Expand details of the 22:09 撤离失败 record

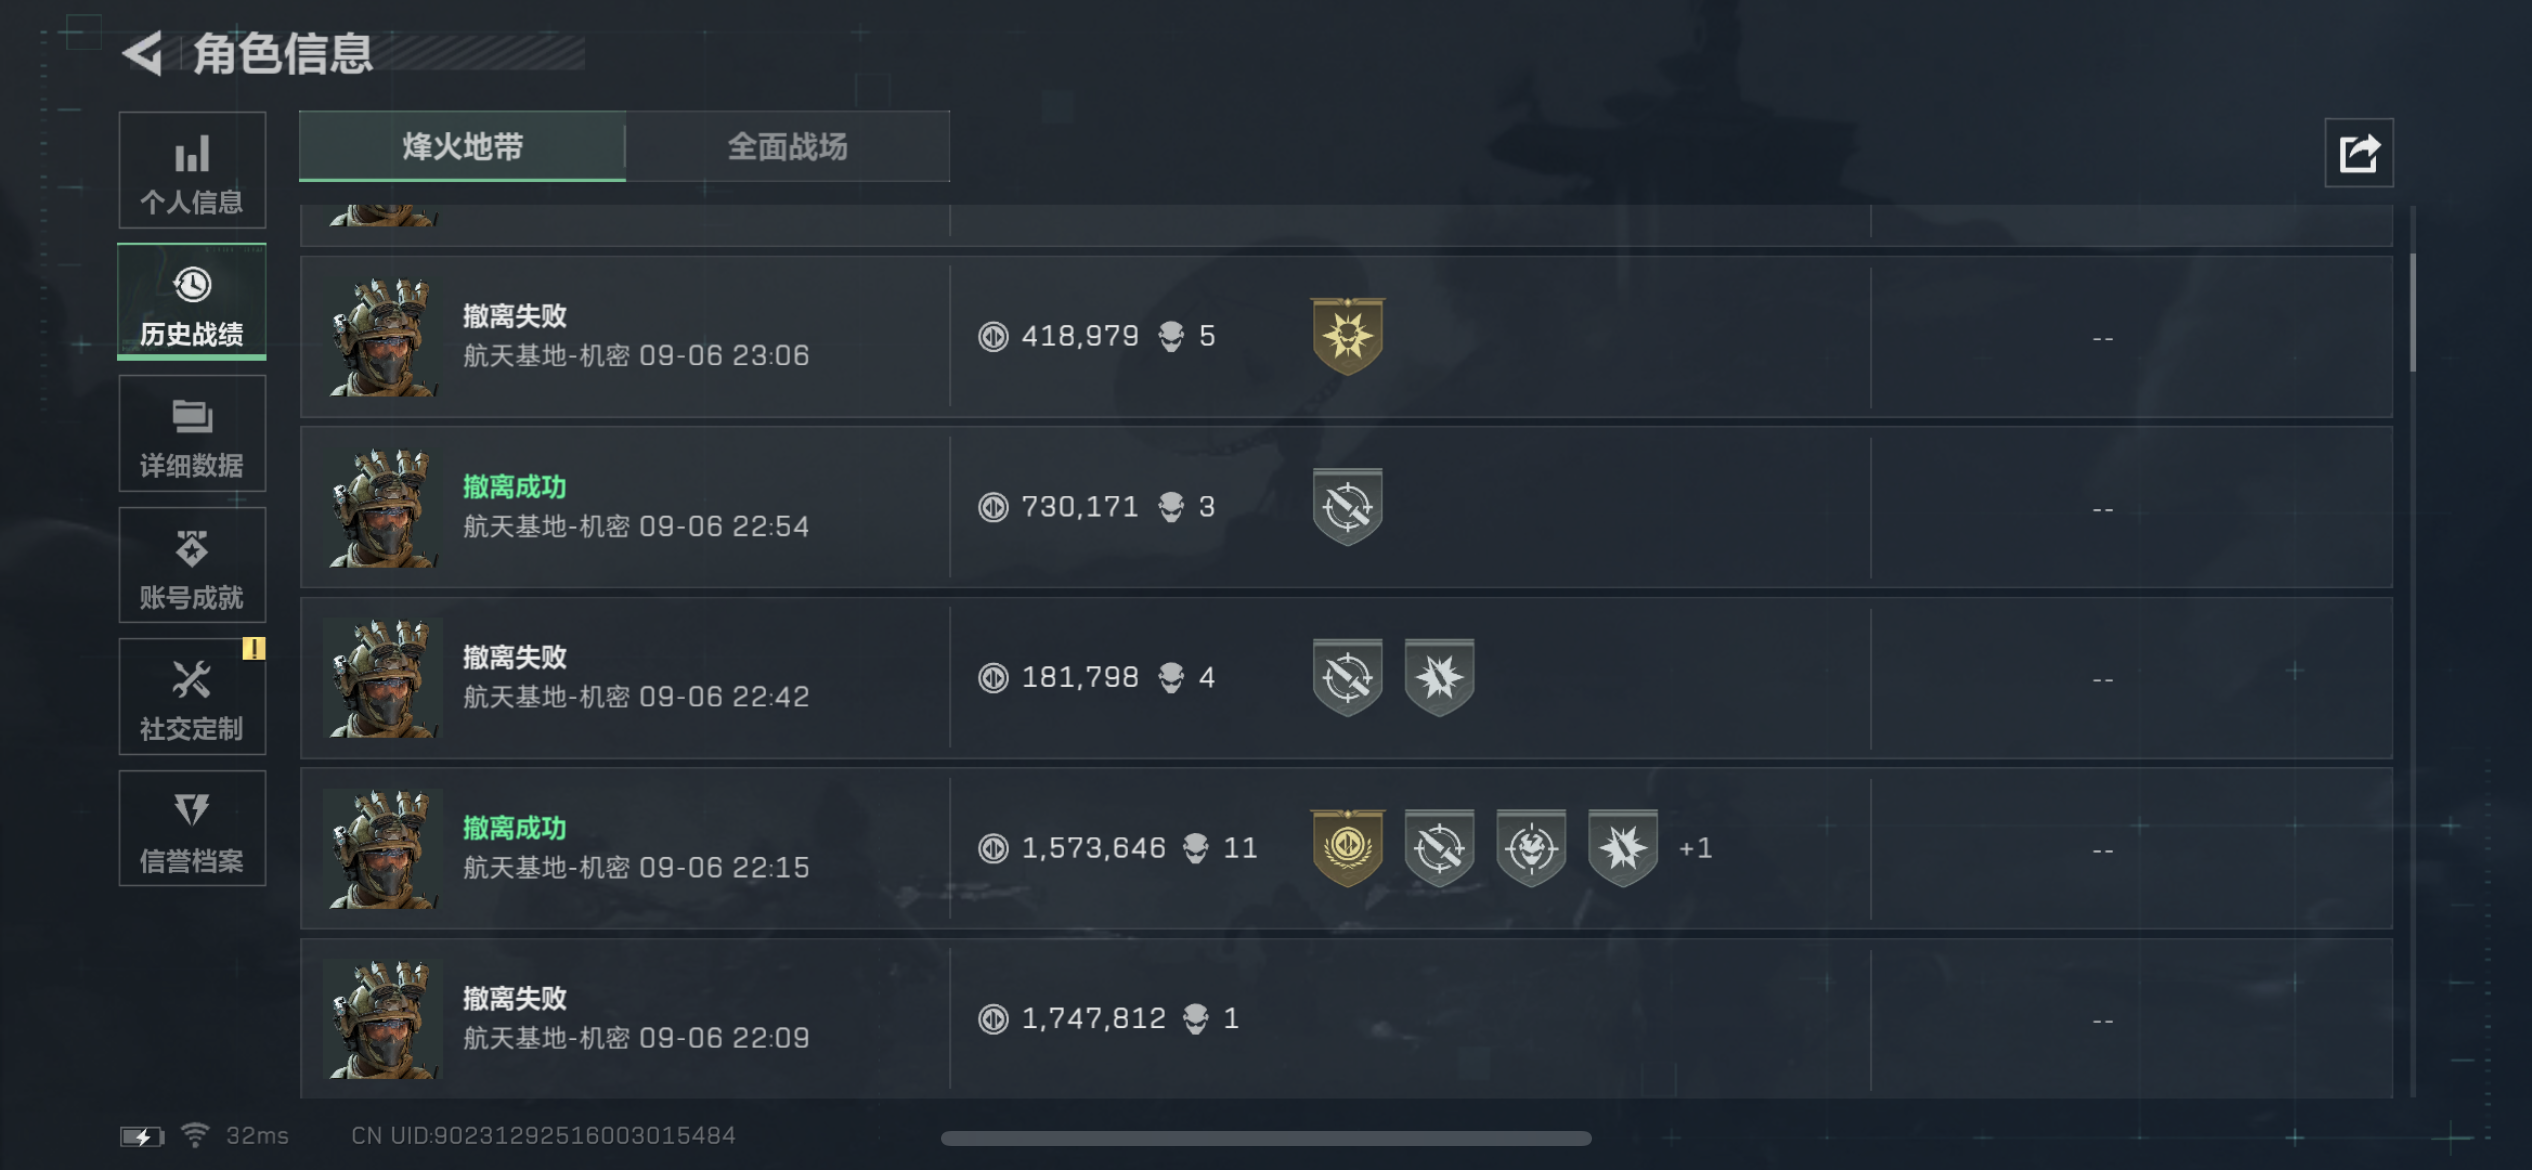point(1200,1017)
